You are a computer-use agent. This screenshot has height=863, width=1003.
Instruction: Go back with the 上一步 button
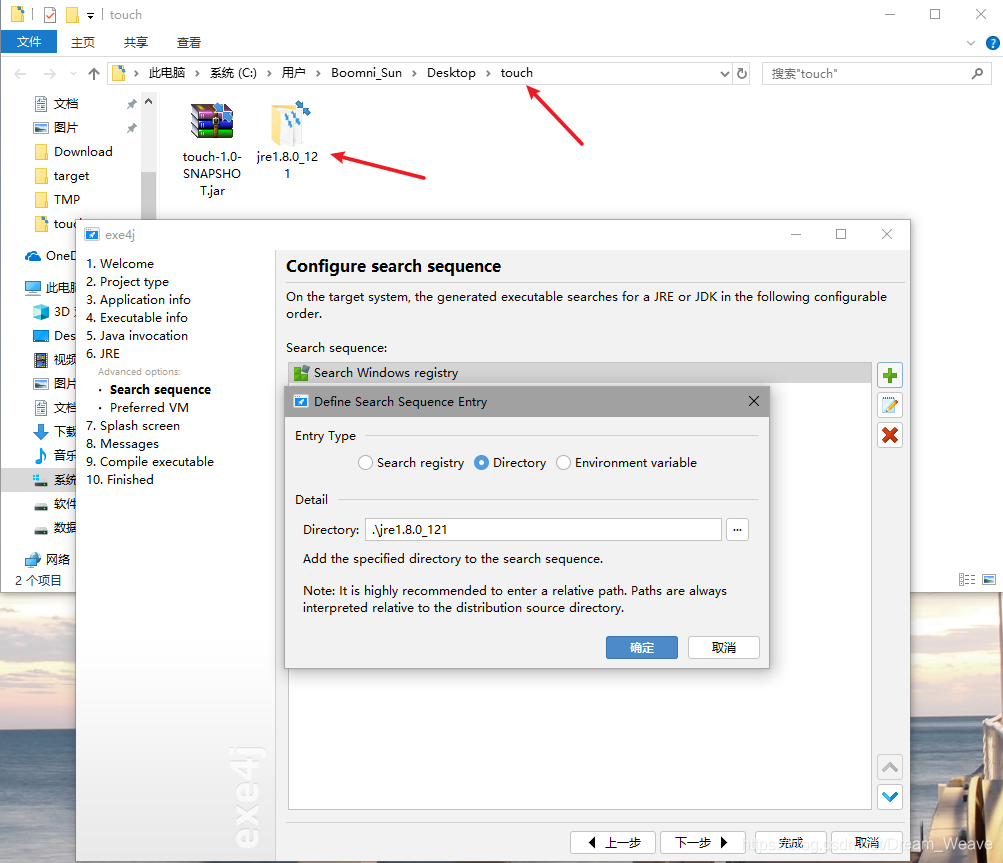pos(613,843)
